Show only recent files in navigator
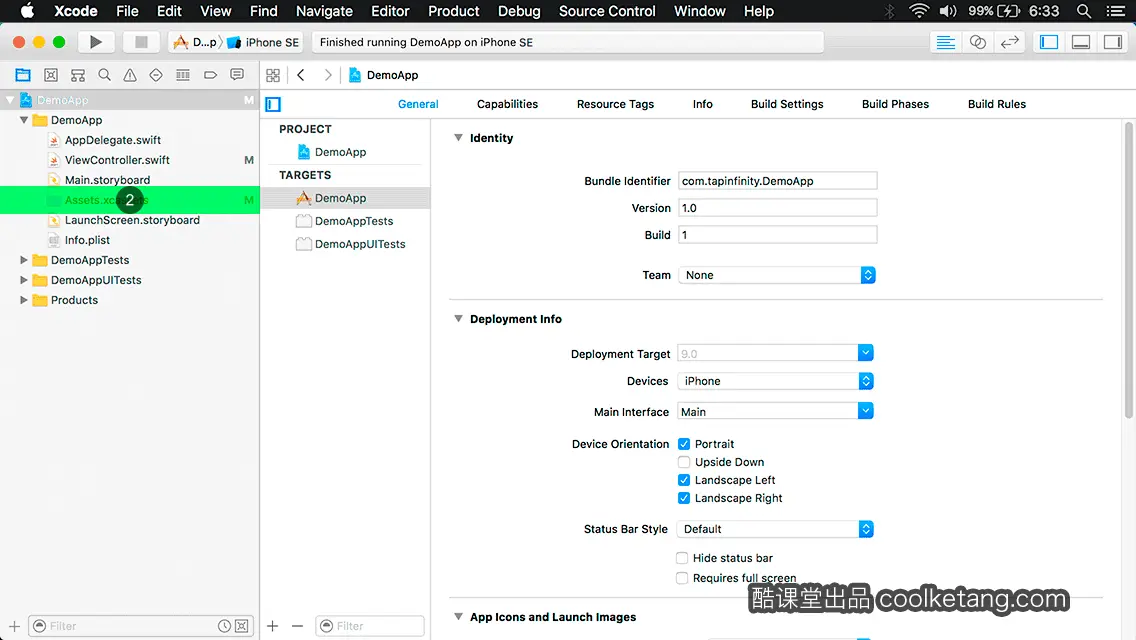Viewport: 1136px width, 640px height. click(225, 626)
